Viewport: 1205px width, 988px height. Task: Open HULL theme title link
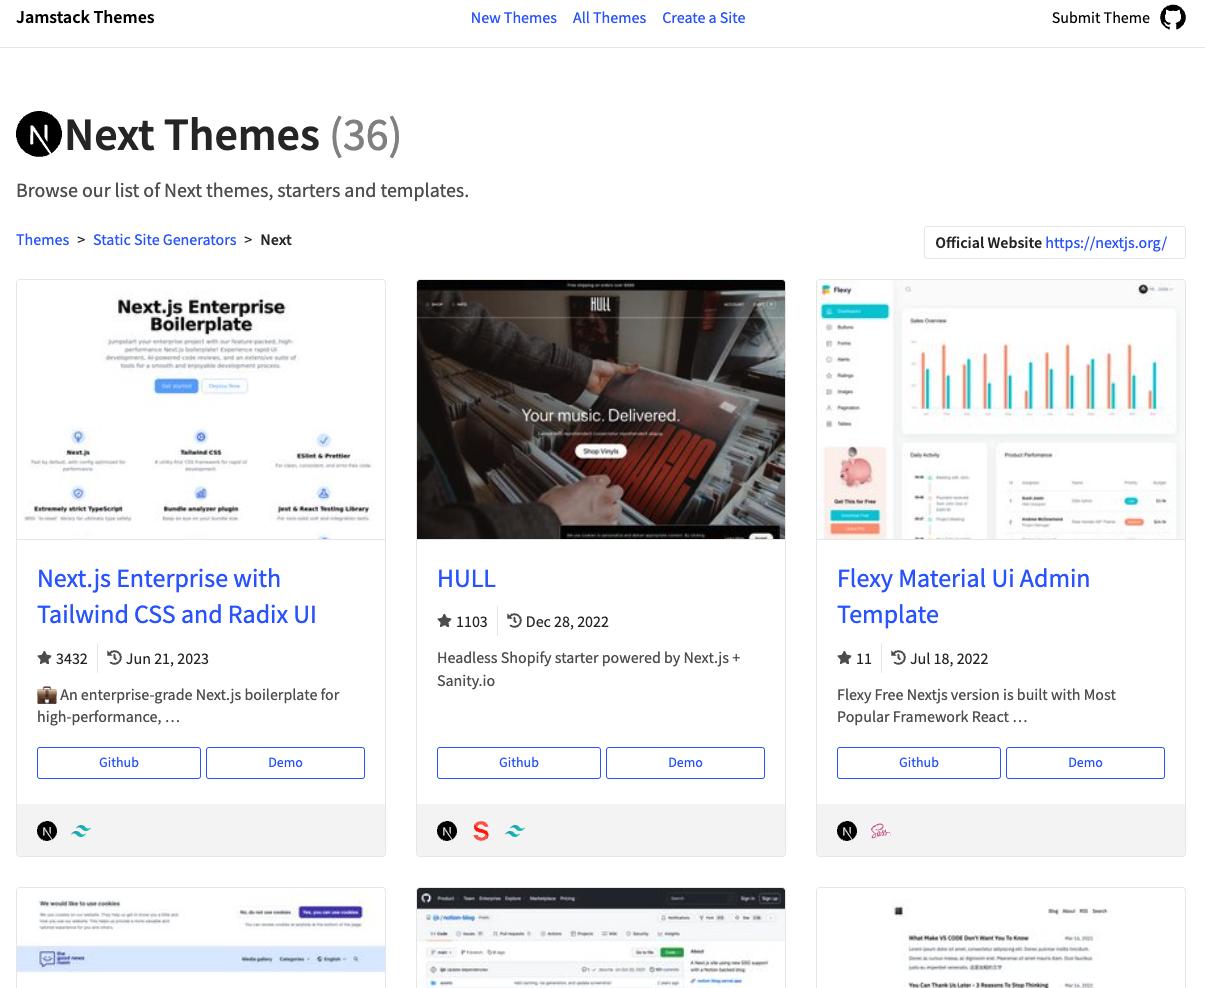click(466, 578)
